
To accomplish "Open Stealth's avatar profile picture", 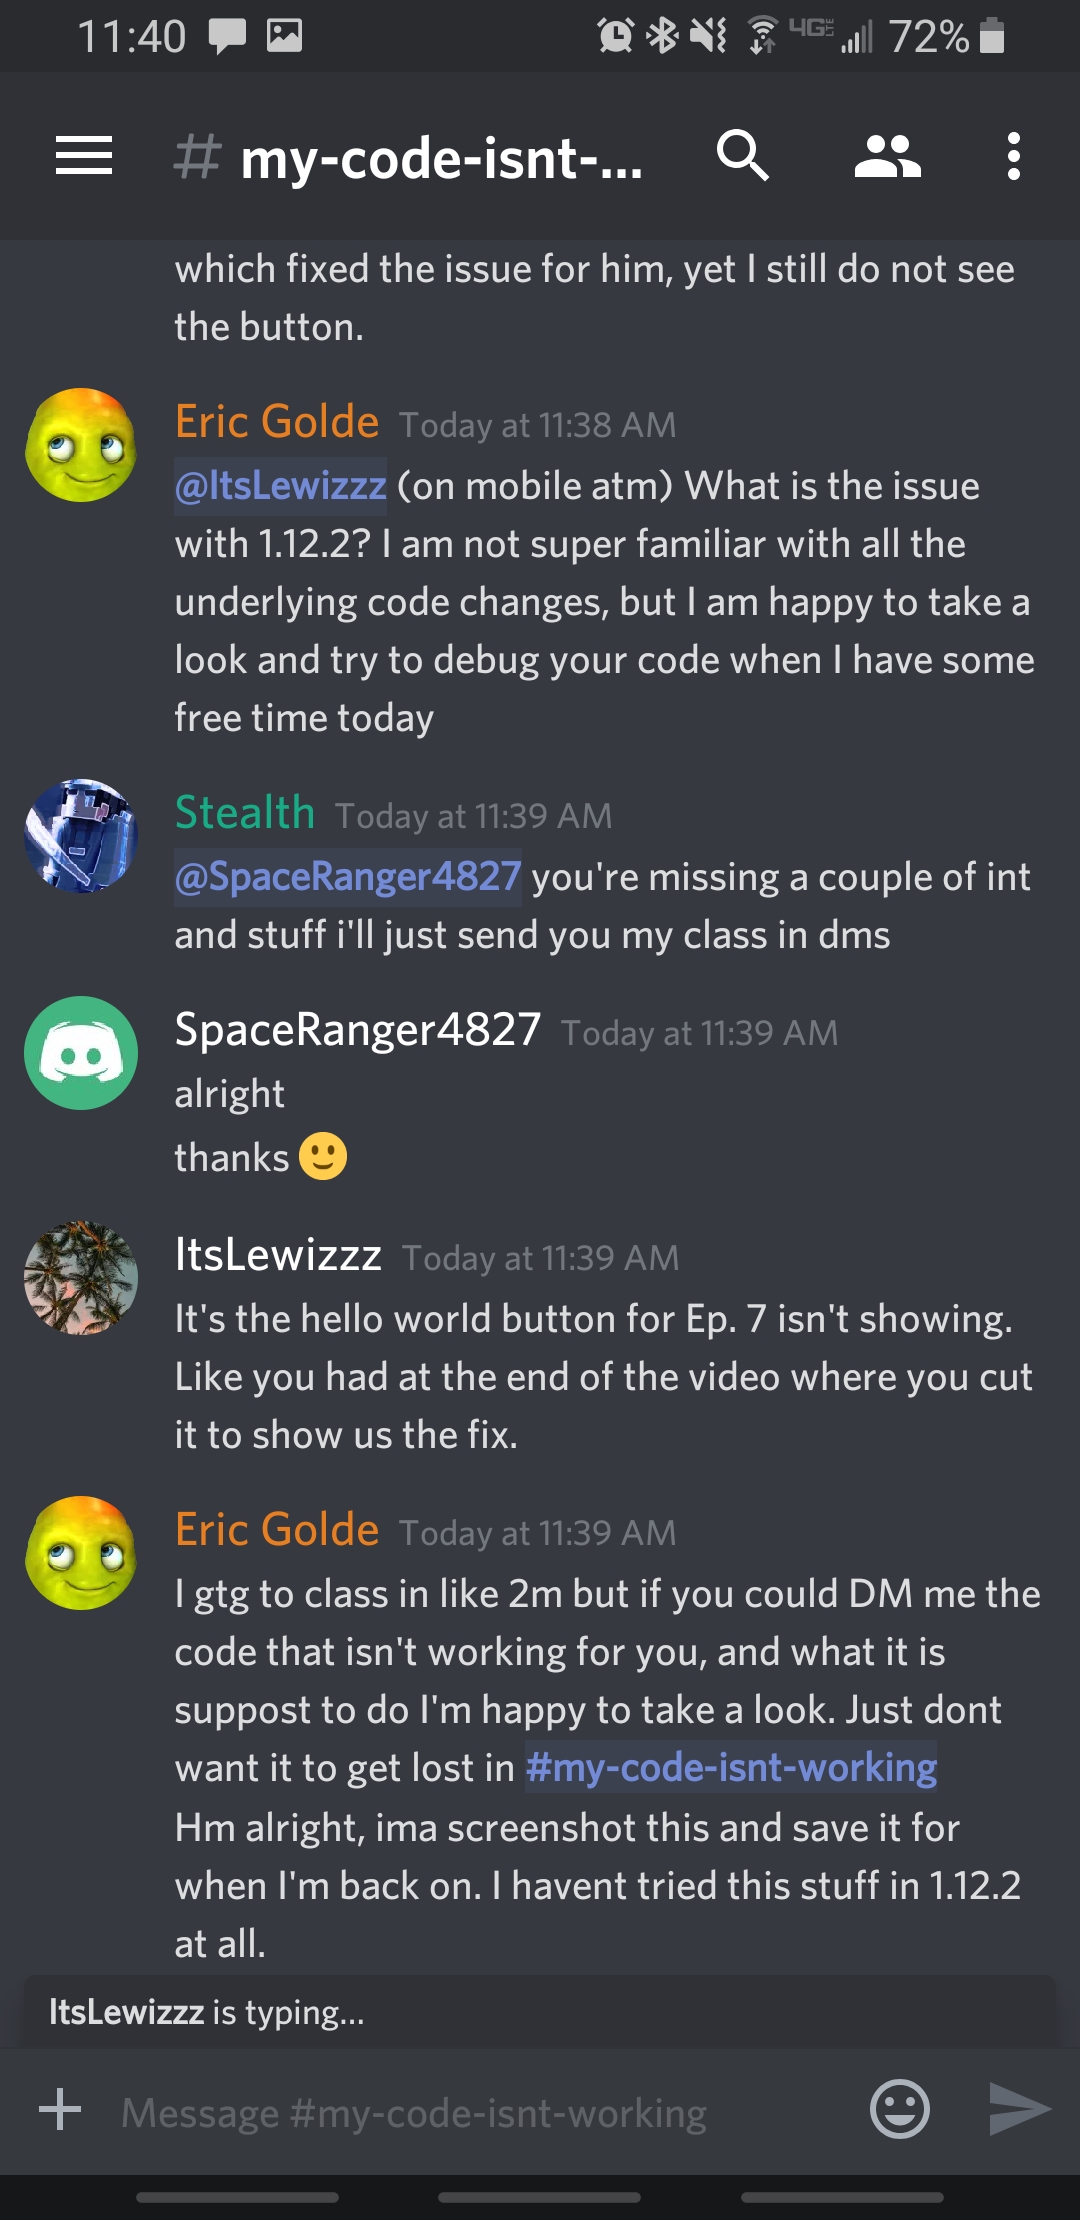I will [x=81, y=835].
